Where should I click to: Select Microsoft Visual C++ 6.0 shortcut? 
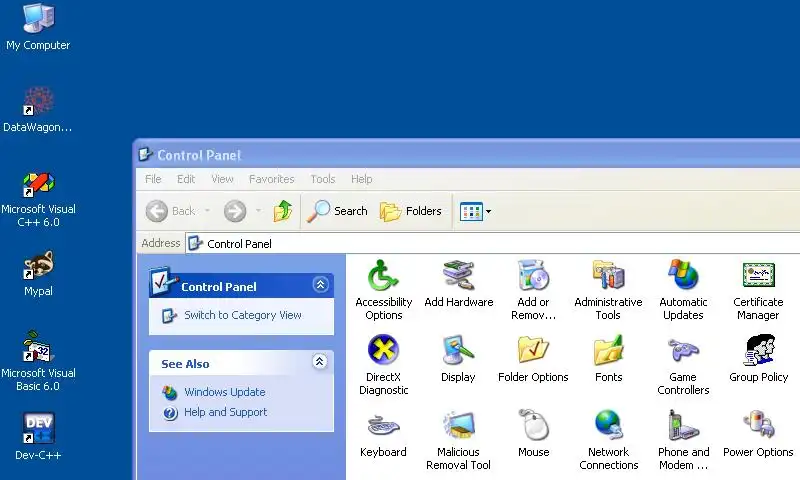(38, 199)
